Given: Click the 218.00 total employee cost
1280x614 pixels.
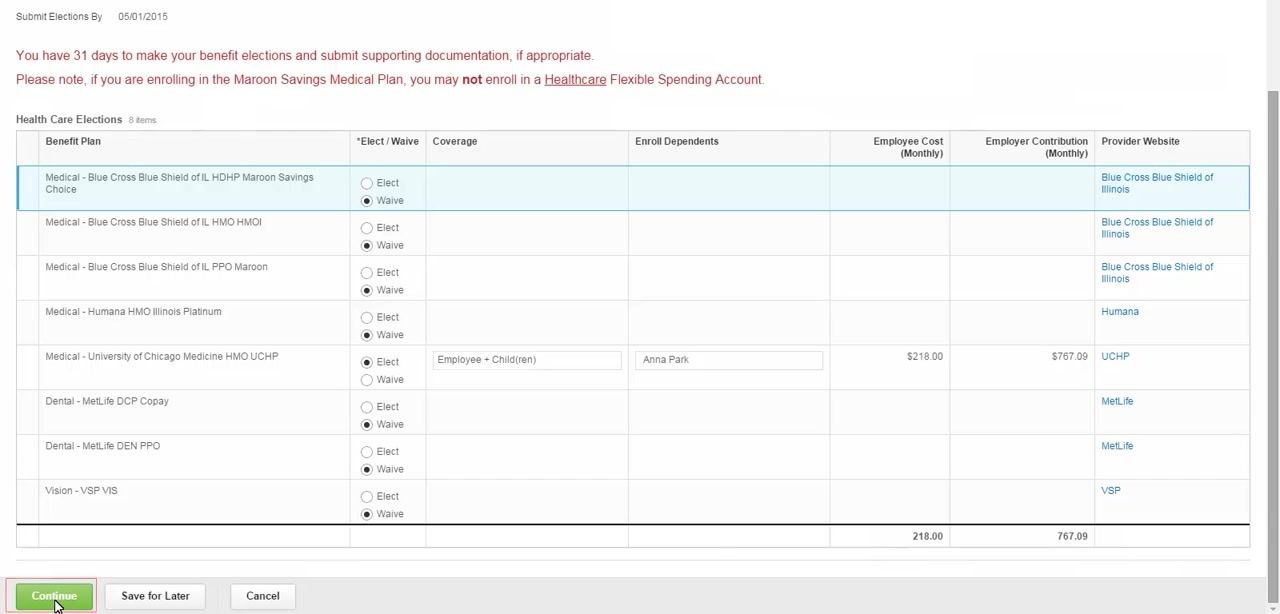Looking at the screenshot, I should 927,537.
